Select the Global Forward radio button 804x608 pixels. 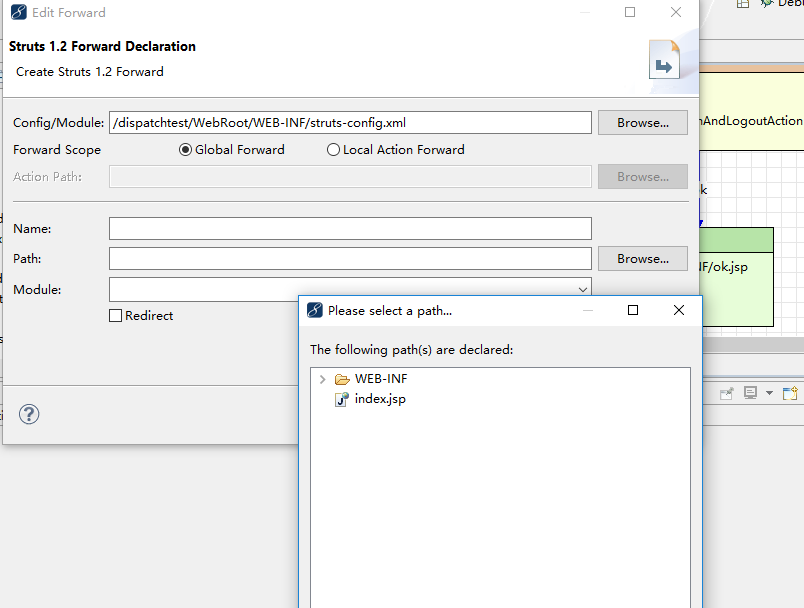185,150
